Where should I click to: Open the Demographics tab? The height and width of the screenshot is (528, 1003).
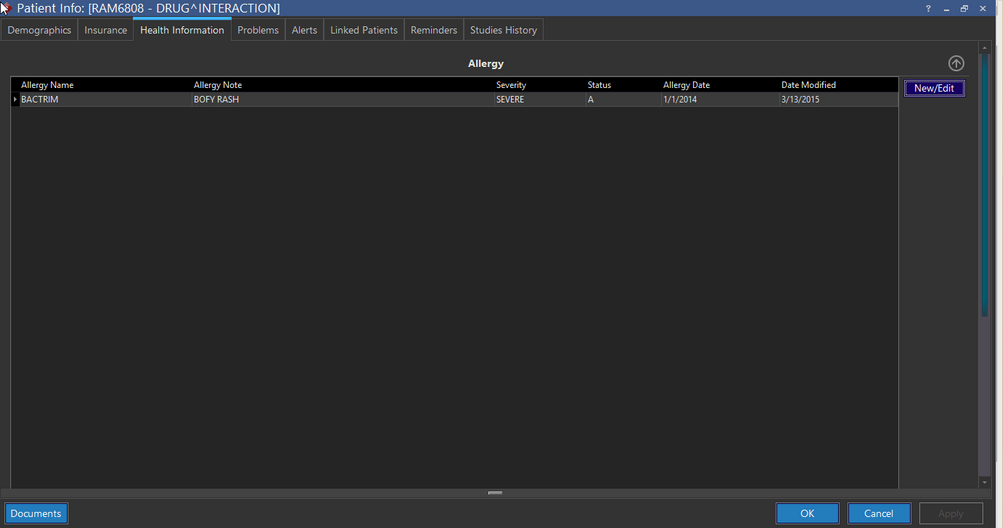click(40, 30)
